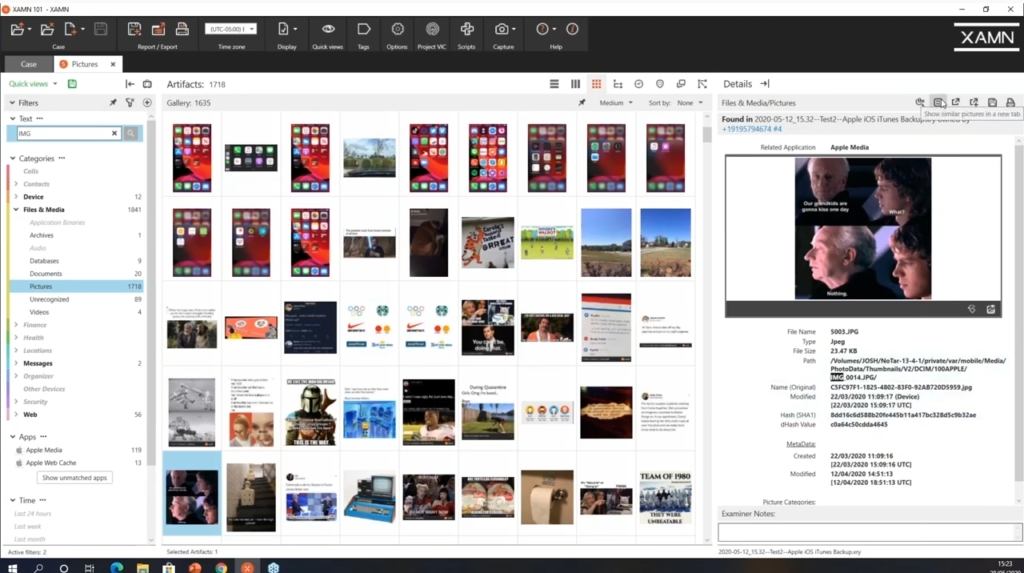Collapse the Apps section

coord(12,436)
